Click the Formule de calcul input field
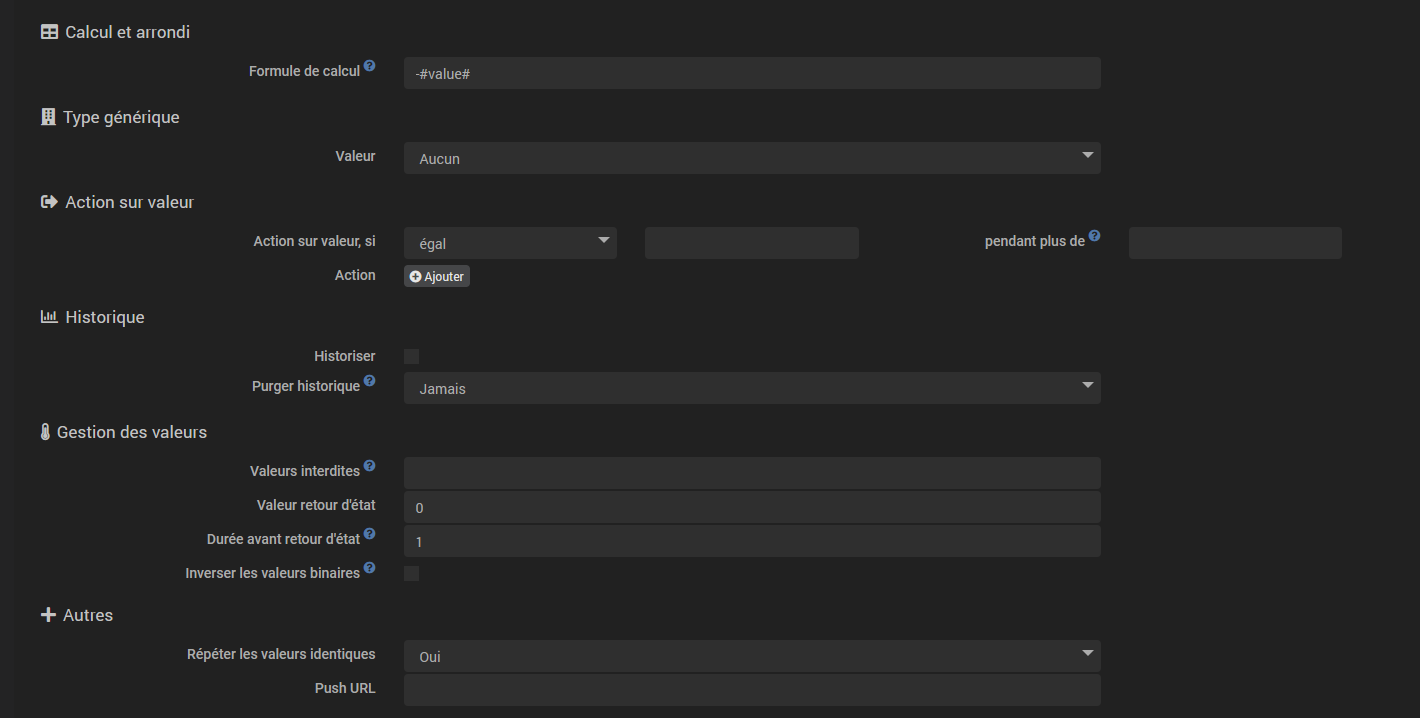Viewport: 1420px width, 718px height. [752, 73]
